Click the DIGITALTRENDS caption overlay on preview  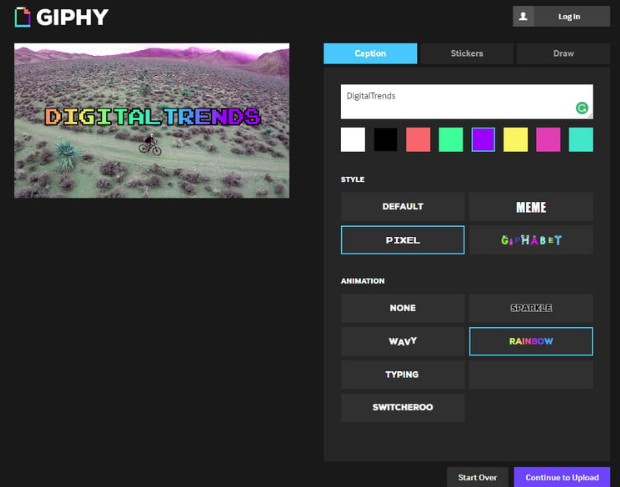click(x=153, y=117)
